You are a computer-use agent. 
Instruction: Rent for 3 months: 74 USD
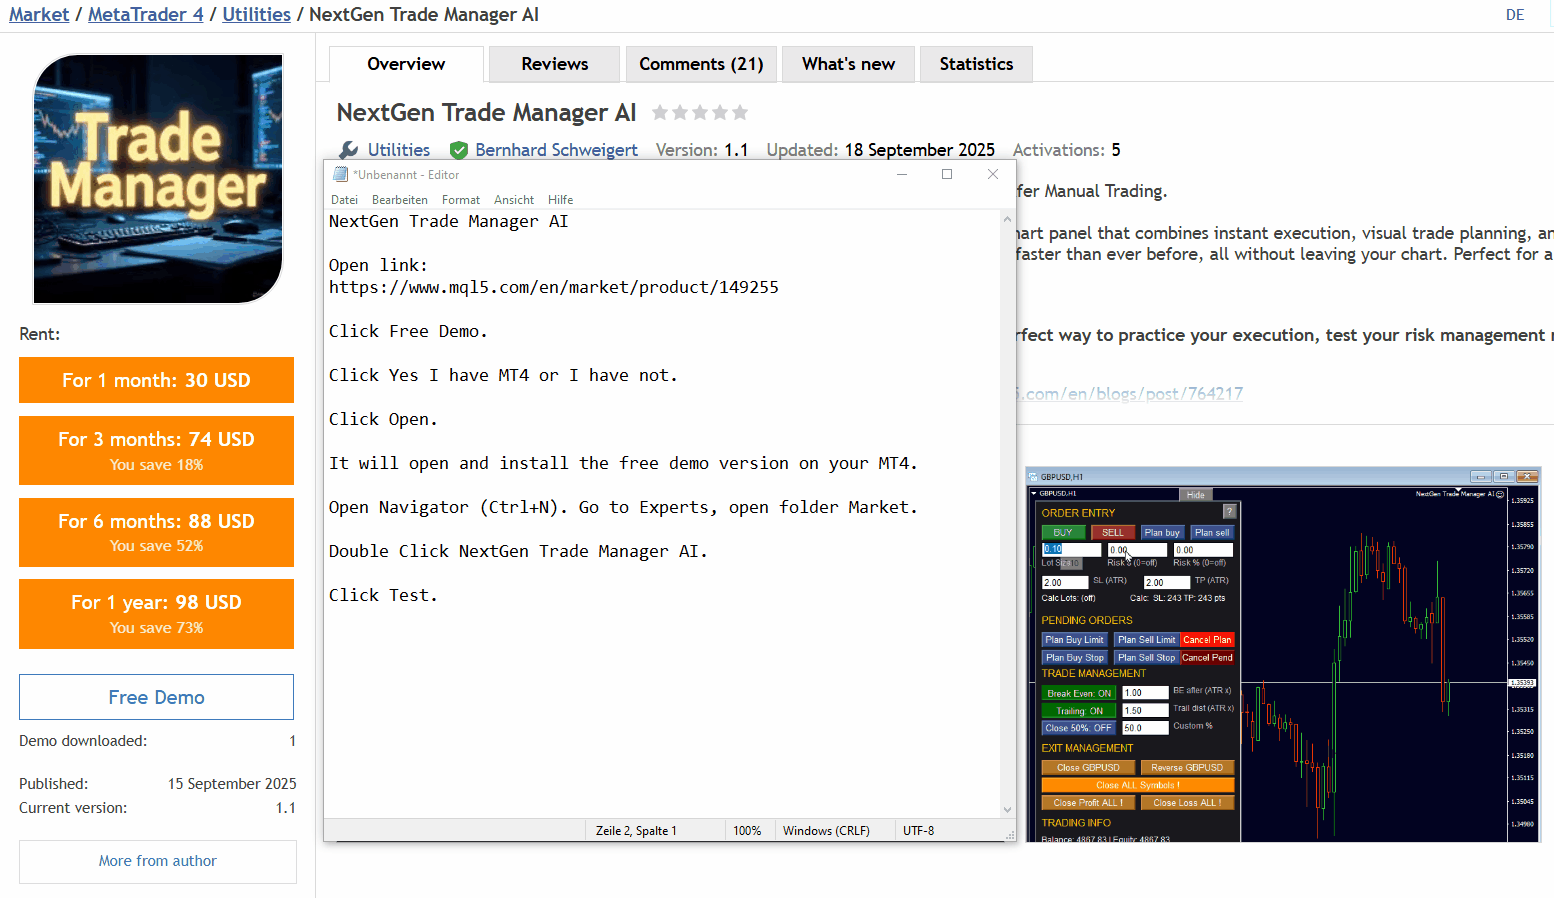coord(156,450)
